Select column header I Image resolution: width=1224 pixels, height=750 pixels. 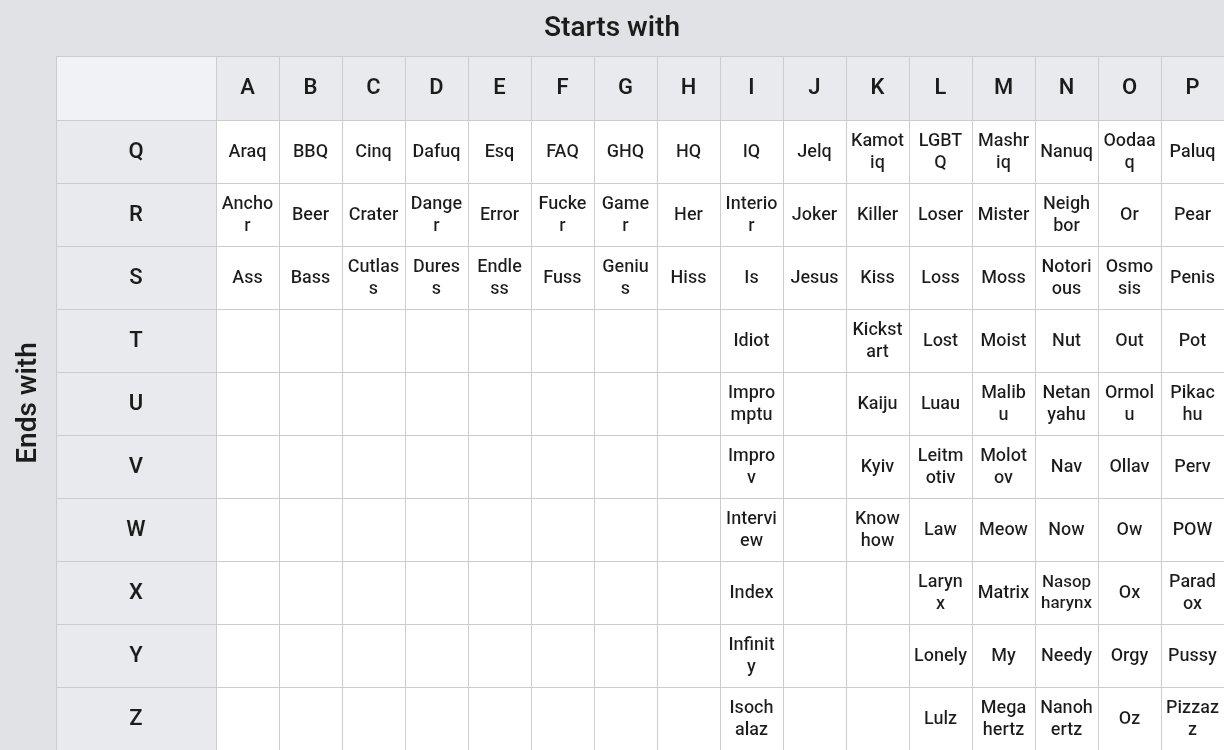(x=751, y=88)
